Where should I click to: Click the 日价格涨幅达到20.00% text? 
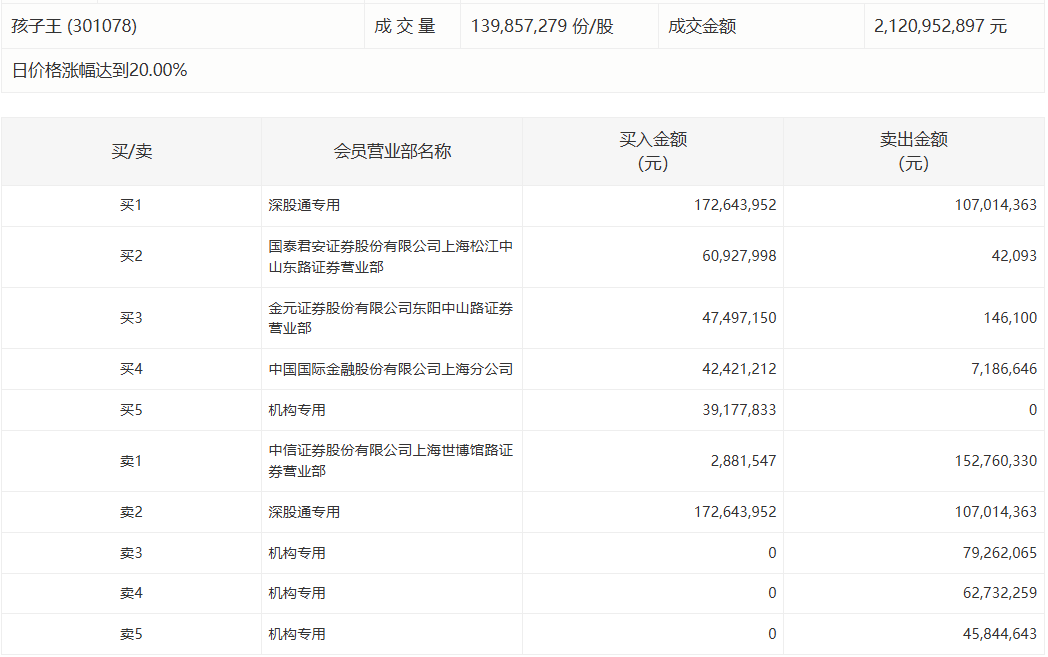100,71
